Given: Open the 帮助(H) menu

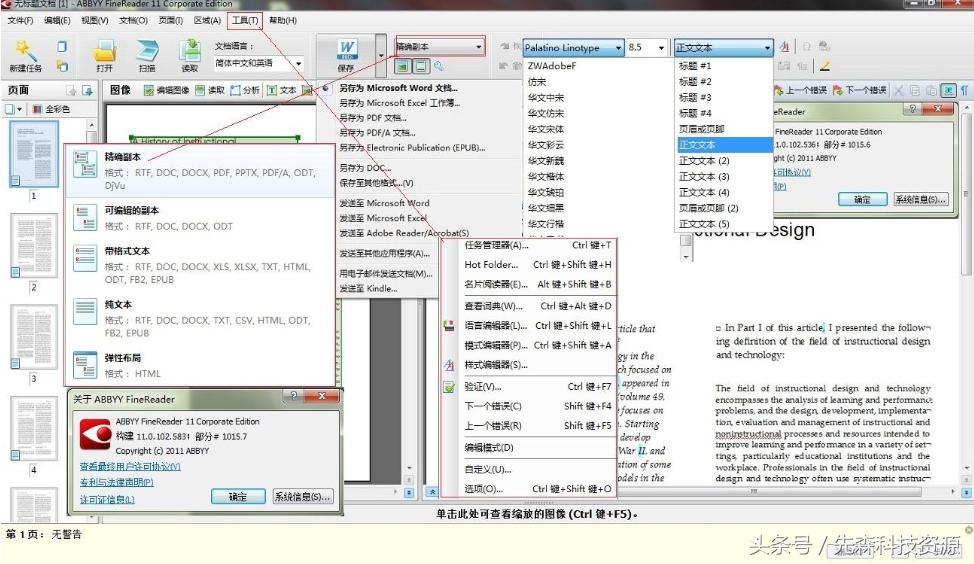Looking at the screenshot, I should 283,20.
